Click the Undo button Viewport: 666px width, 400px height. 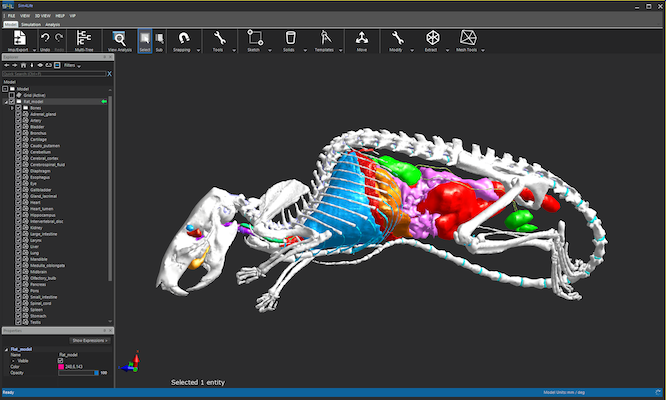tap(45, 38)
